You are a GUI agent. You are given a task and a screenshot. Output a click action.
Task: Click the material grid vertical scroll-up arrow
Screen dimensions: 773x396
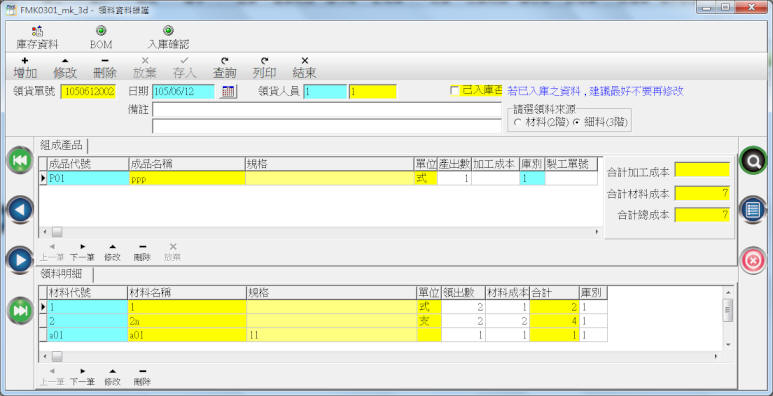click(728, 291)
